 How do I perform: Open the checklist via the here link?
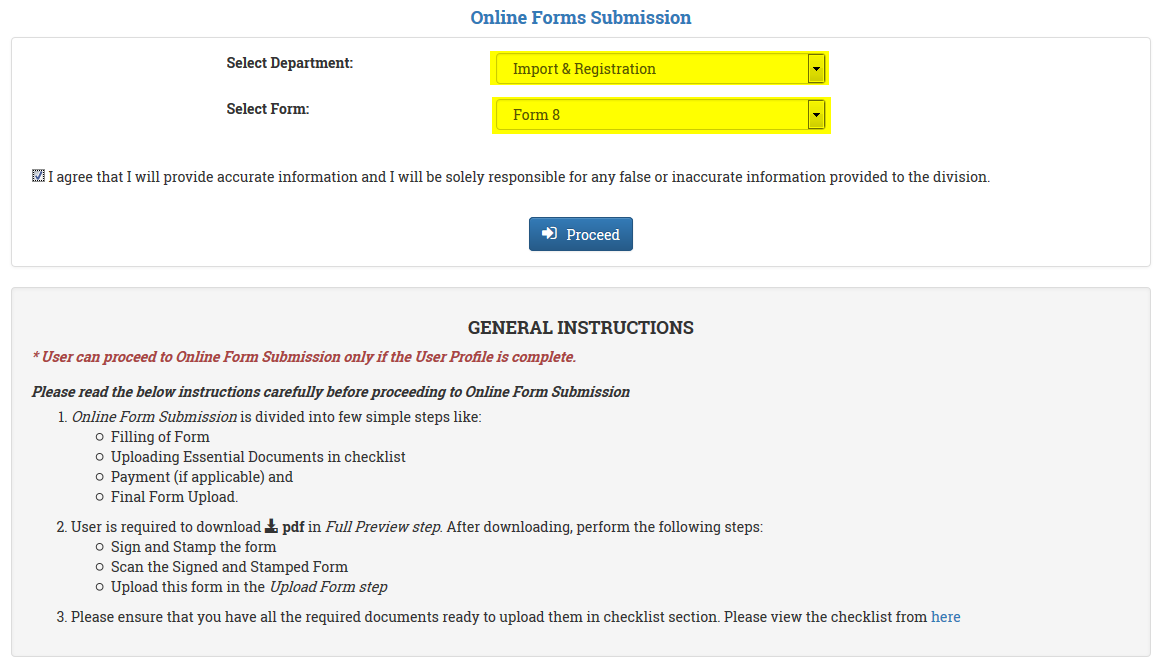click(x=946, y=617)
